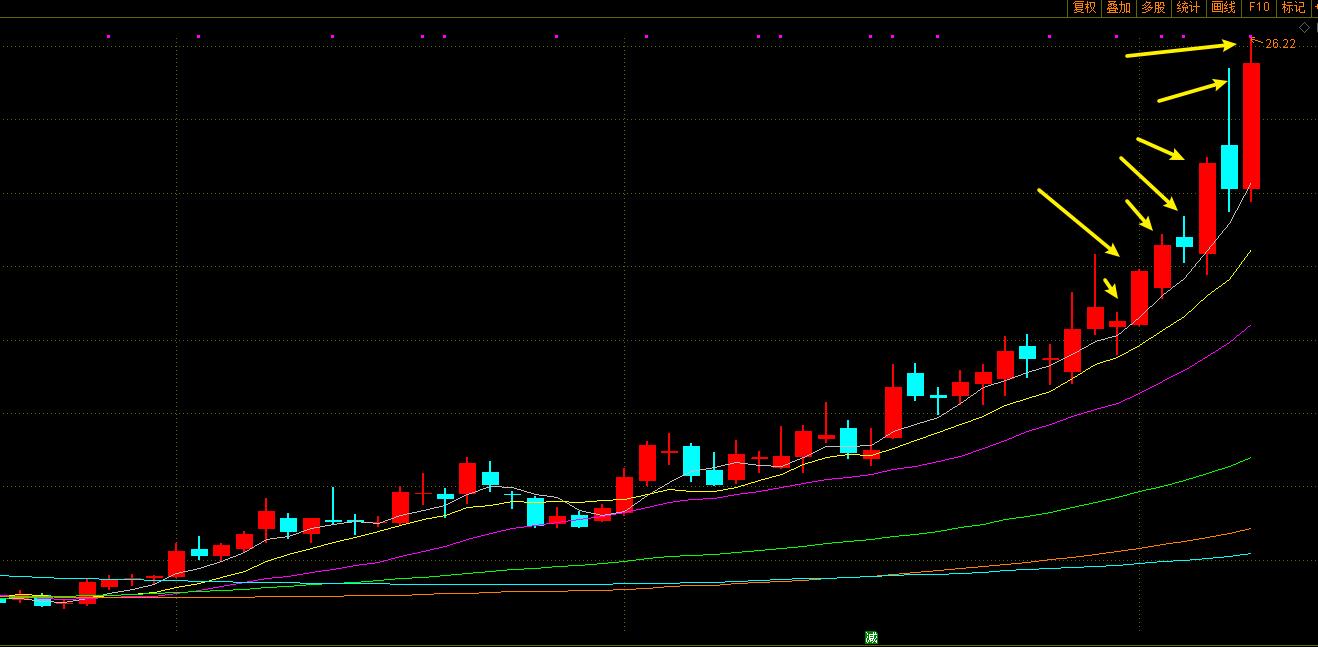Select the shortest yellow arrow annotation
Viewport: 1318px width, 647px height.
coord(1110,288)
